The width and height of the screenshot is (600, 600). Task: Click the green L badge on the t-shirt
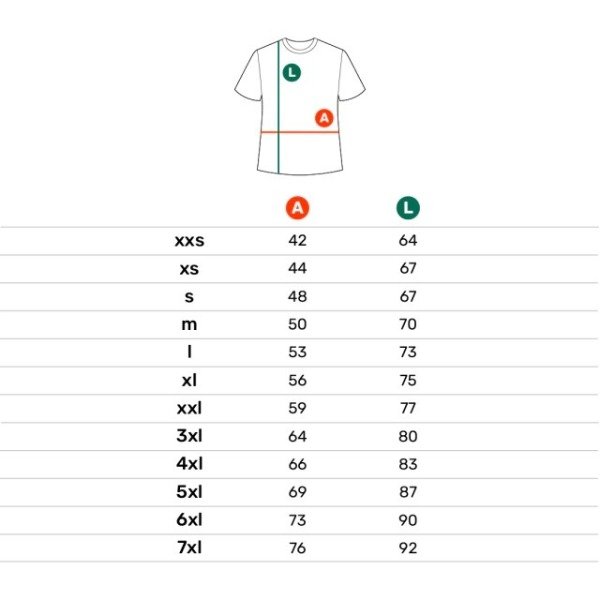pos(291,72)
